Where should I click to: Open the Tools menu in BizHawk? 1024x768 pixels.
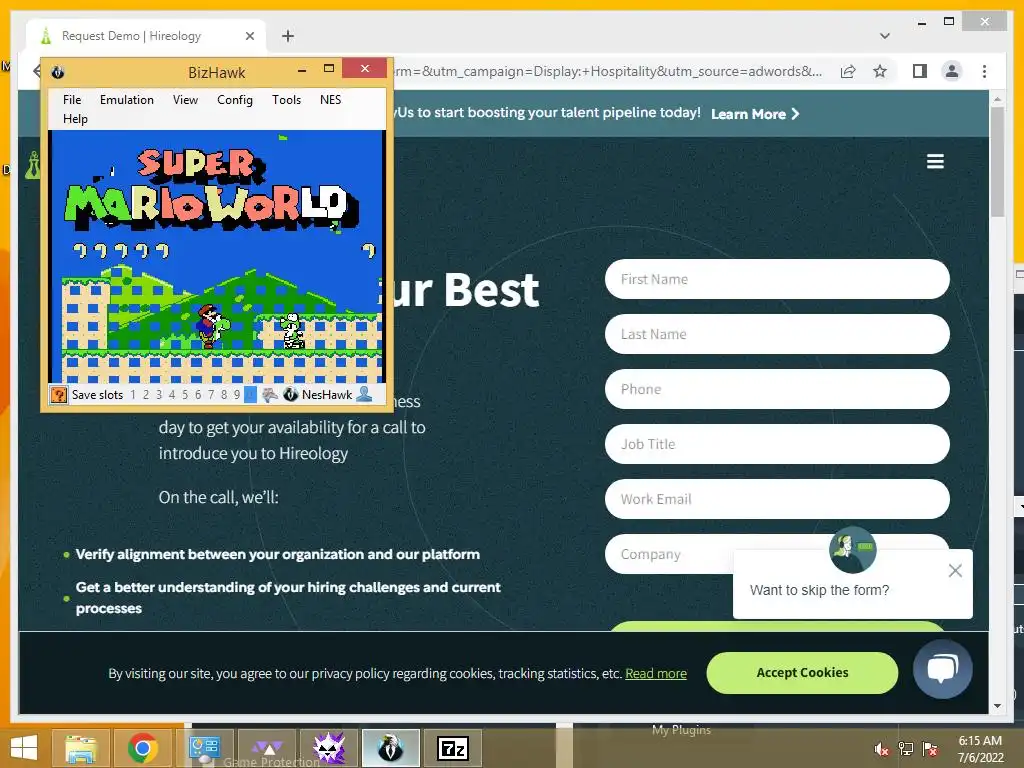click(287, 100)
